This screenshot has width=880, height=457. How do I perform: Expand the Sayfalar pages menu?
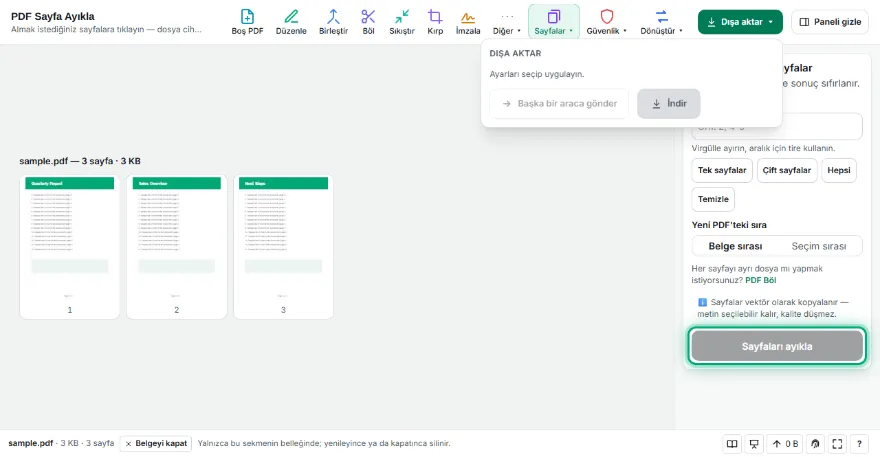click(x=553, y=22)
